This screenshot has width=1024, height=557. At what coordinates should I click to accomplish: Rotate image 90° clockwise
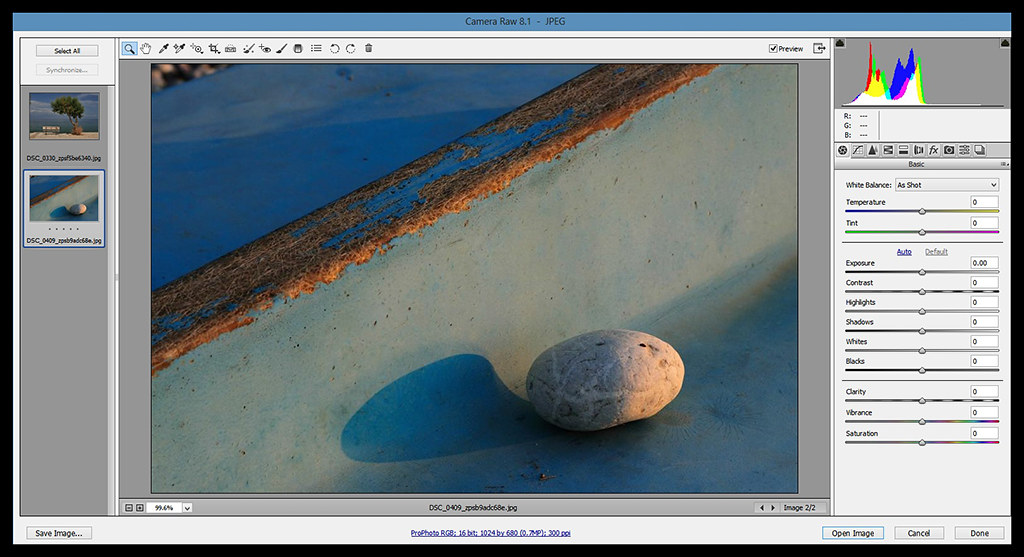point(351,48)
